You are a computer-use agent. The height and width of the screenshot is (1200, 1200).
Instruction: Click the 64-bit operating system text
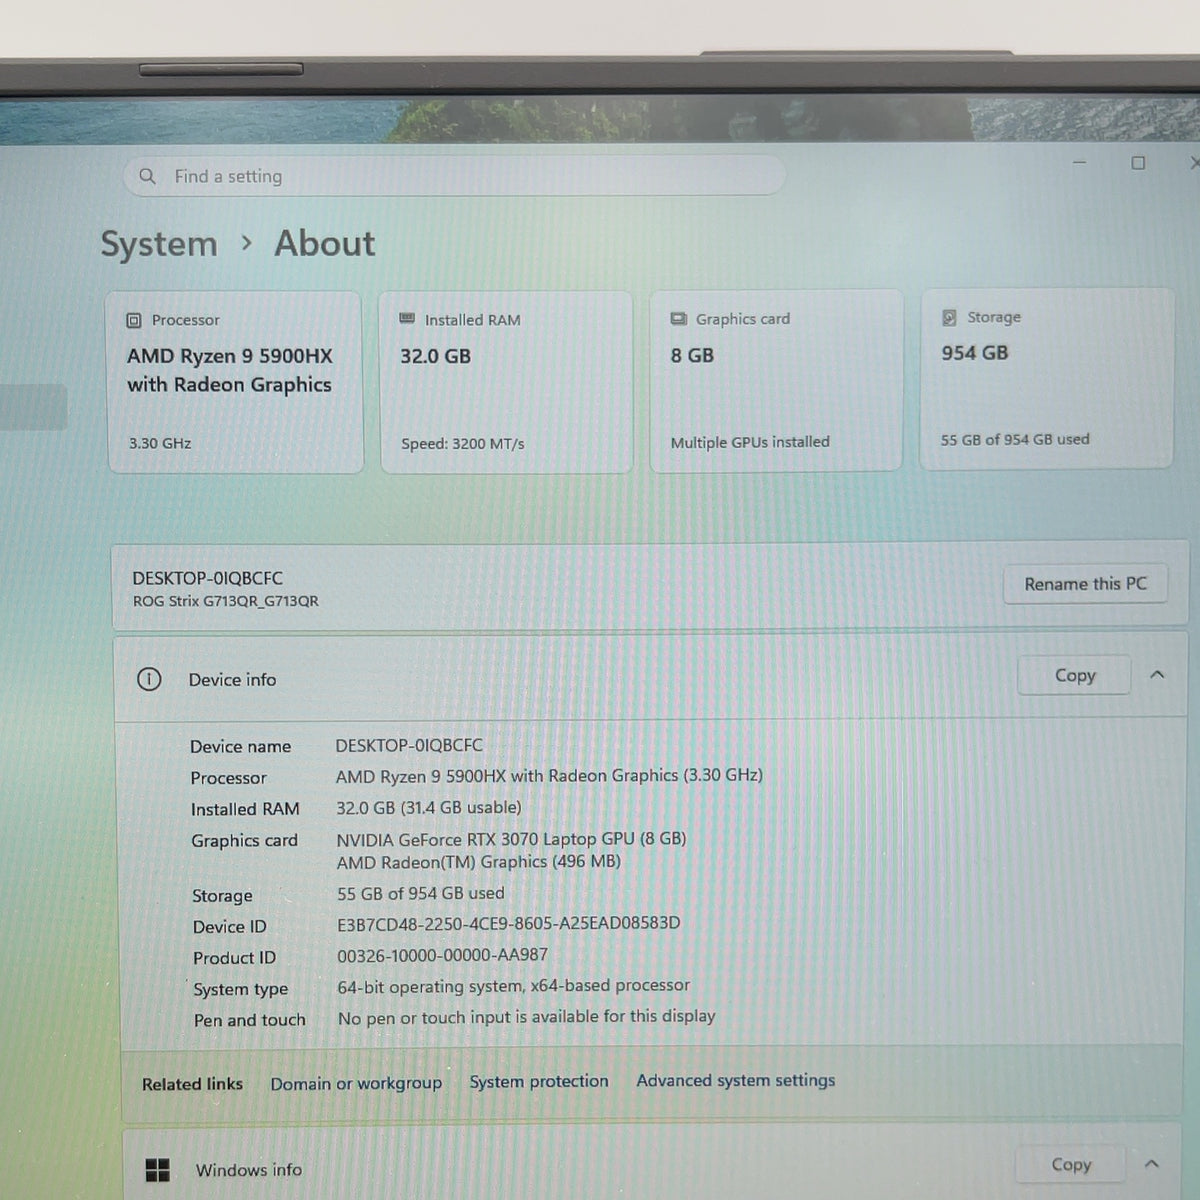[513, 986]
